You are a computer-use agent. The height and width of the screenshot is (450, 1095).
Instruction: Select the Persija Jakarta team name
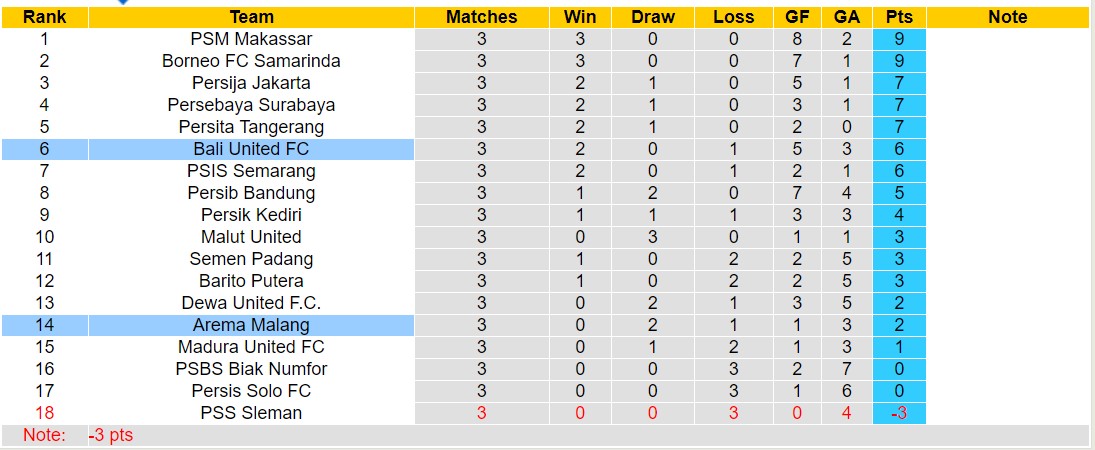point(251,83)
